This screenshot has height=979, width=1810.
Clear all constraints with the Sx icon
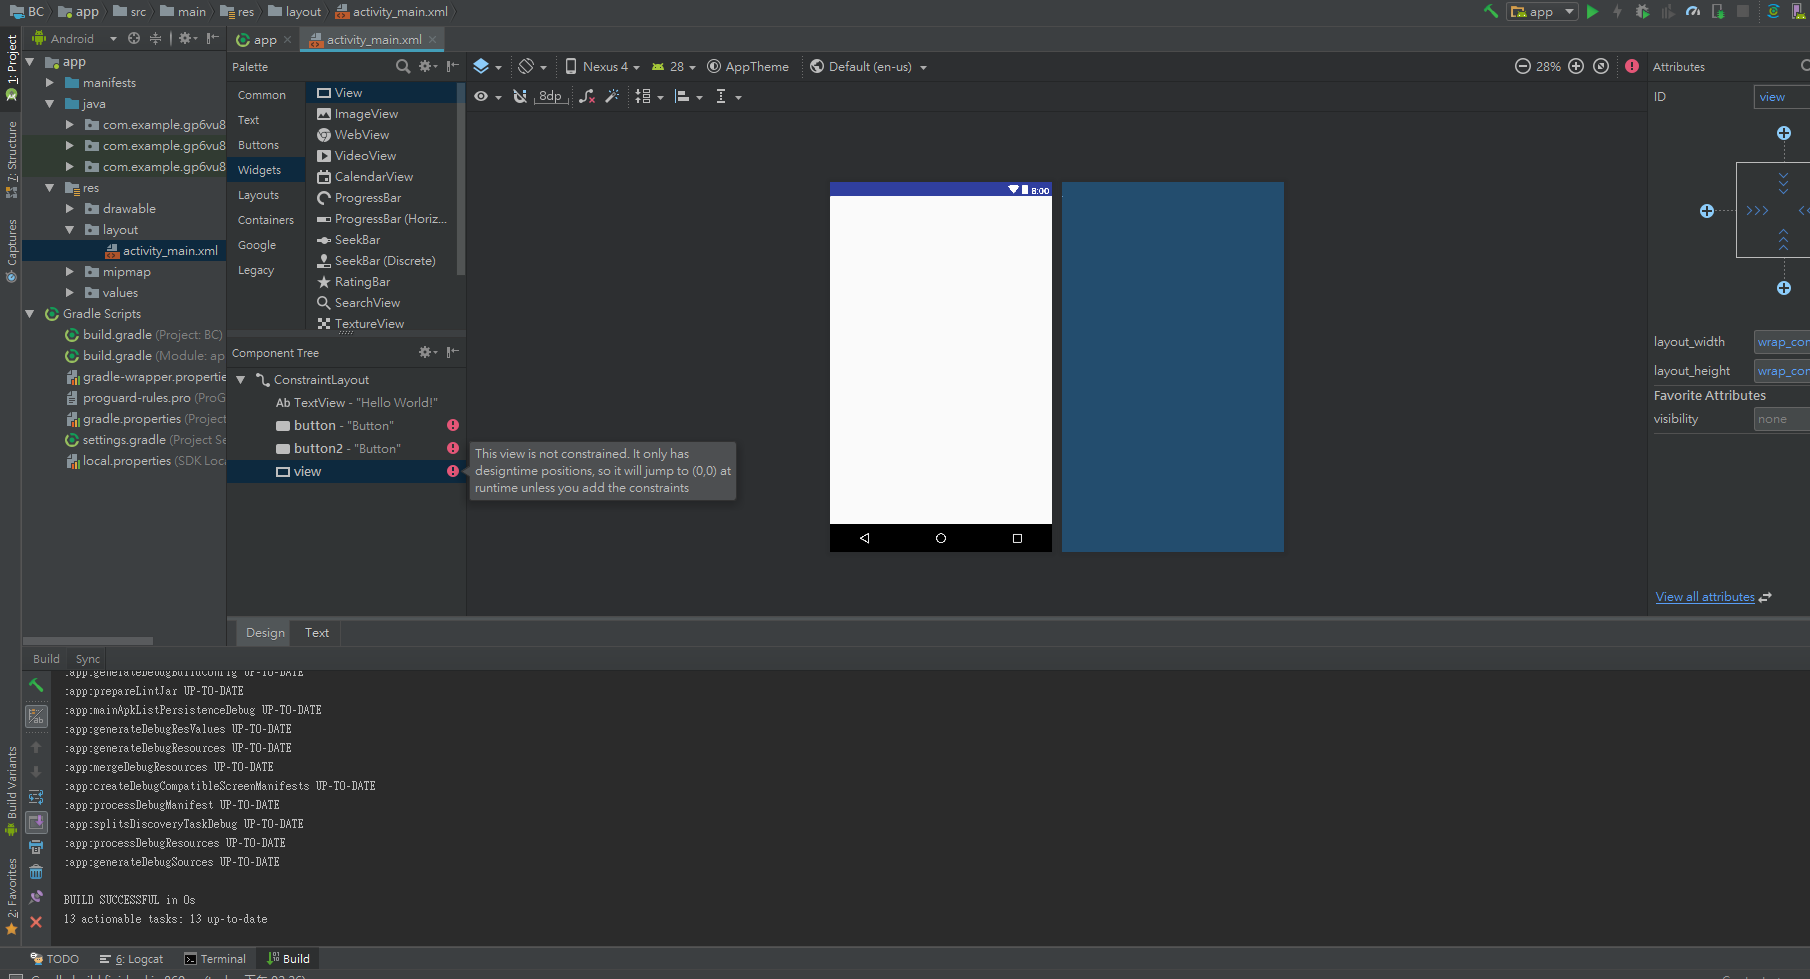click(587, 96)
